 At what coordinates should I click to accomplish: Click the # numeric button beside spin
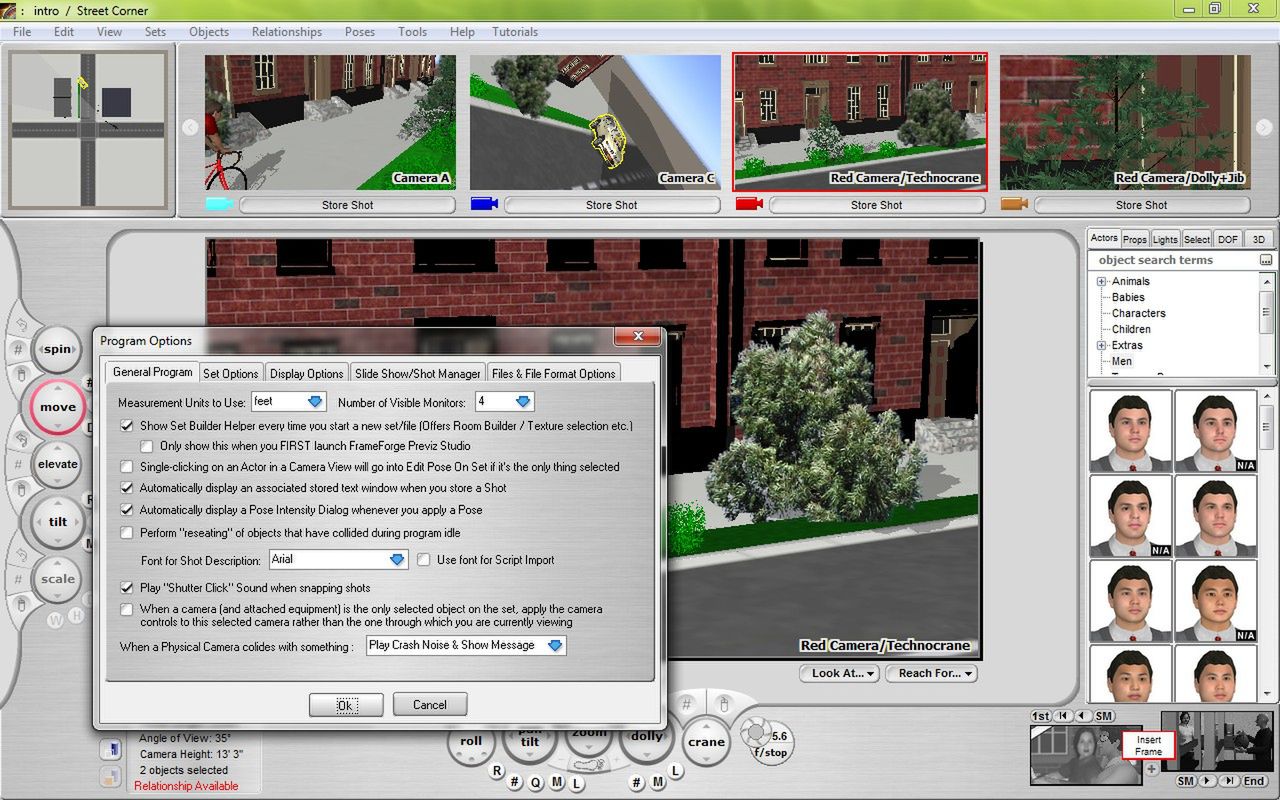pyautogui.click(x=19, y=349)
